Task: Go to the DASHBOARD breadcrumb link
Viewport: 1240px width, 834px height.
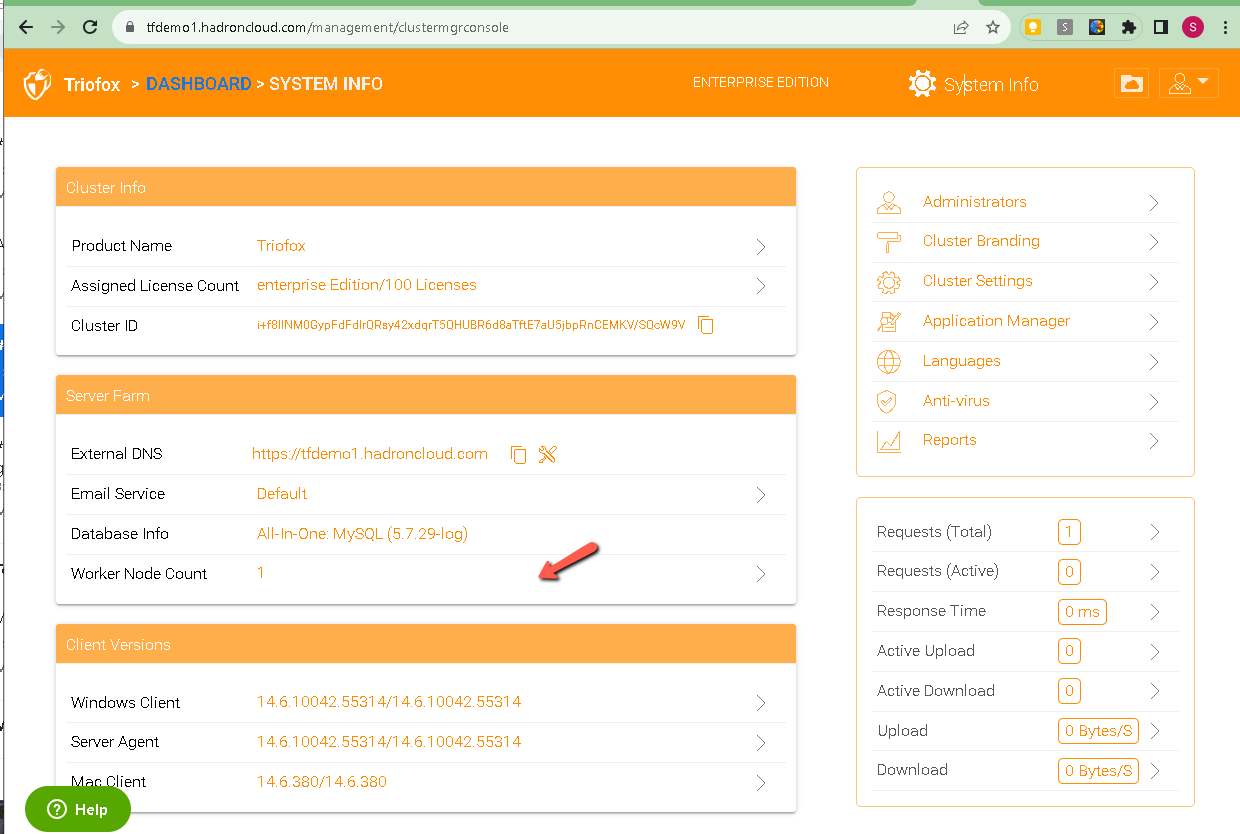Action: tap(199, 84)
